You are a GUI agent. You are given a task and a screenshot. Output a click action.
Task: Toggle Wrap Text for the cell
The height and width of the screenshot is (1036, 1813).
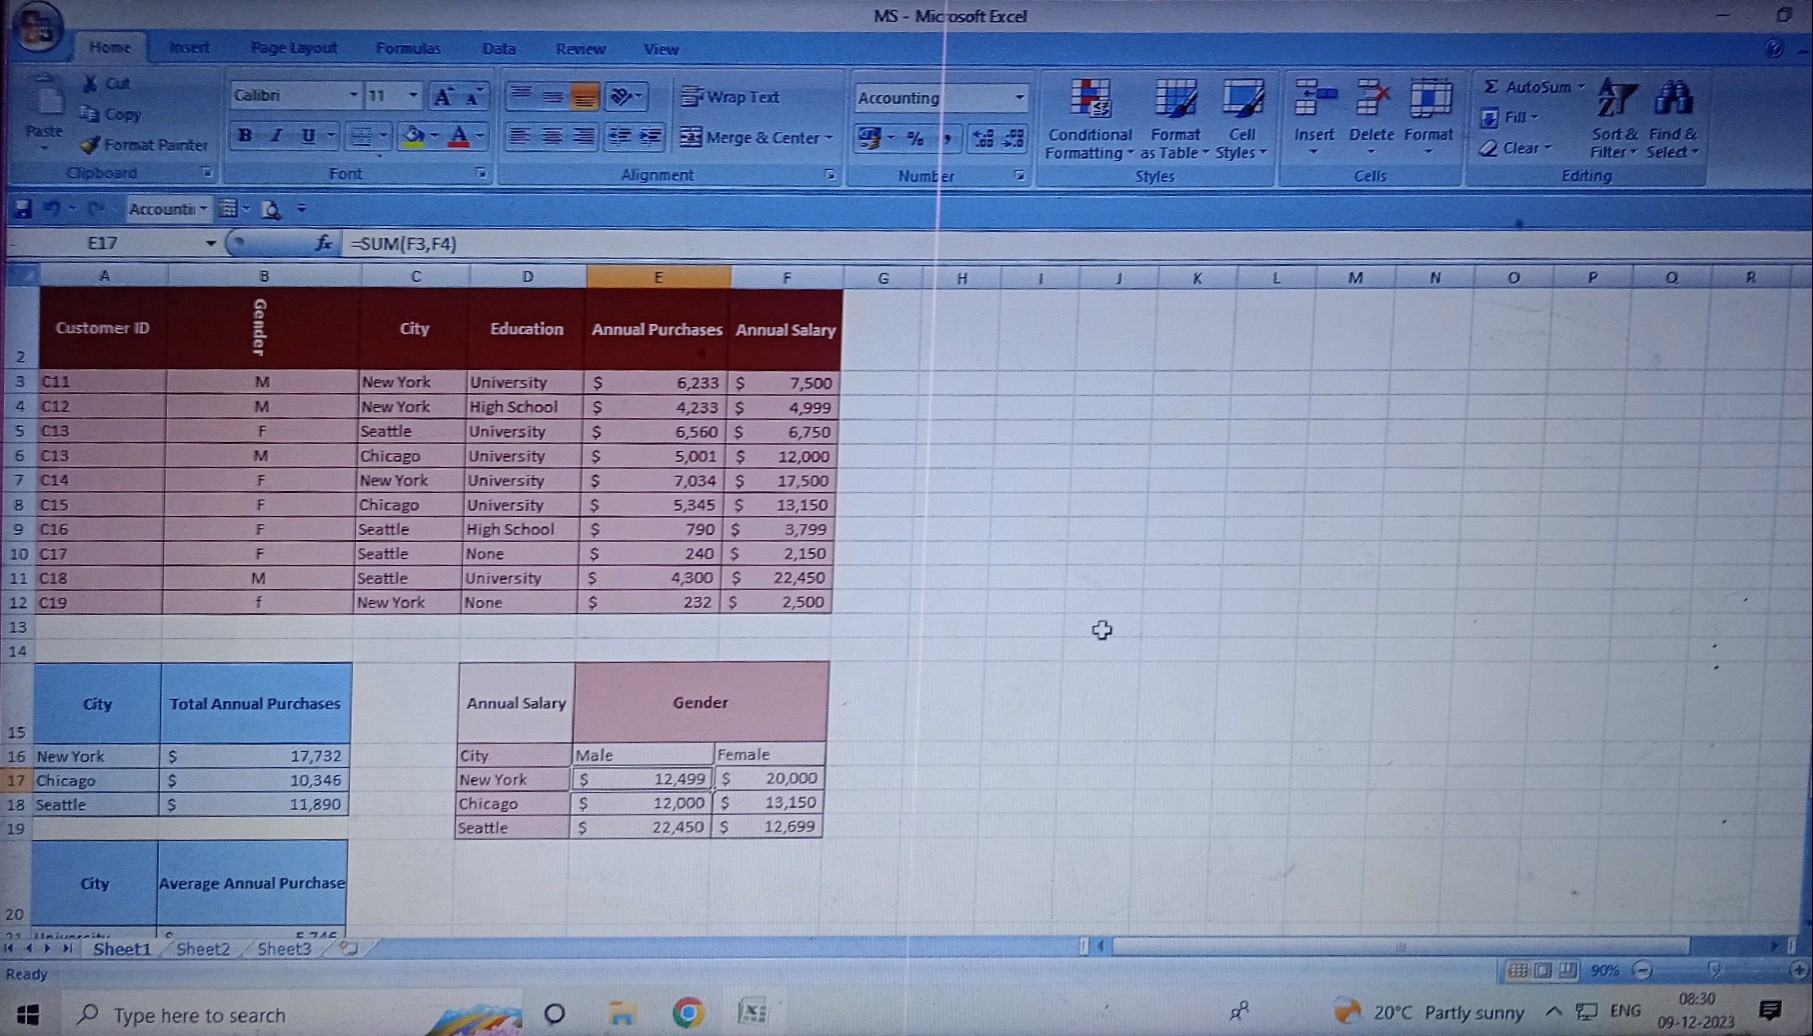[x=730, y=97]
